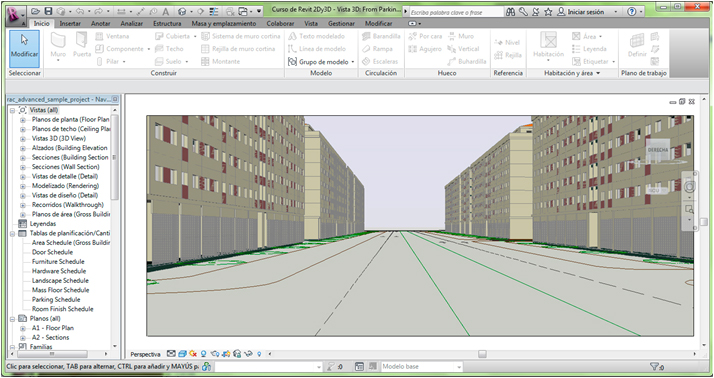Open Iniciar sesión dropdown arrow
This screenshot has height=378, width=714.
[616, 12]
